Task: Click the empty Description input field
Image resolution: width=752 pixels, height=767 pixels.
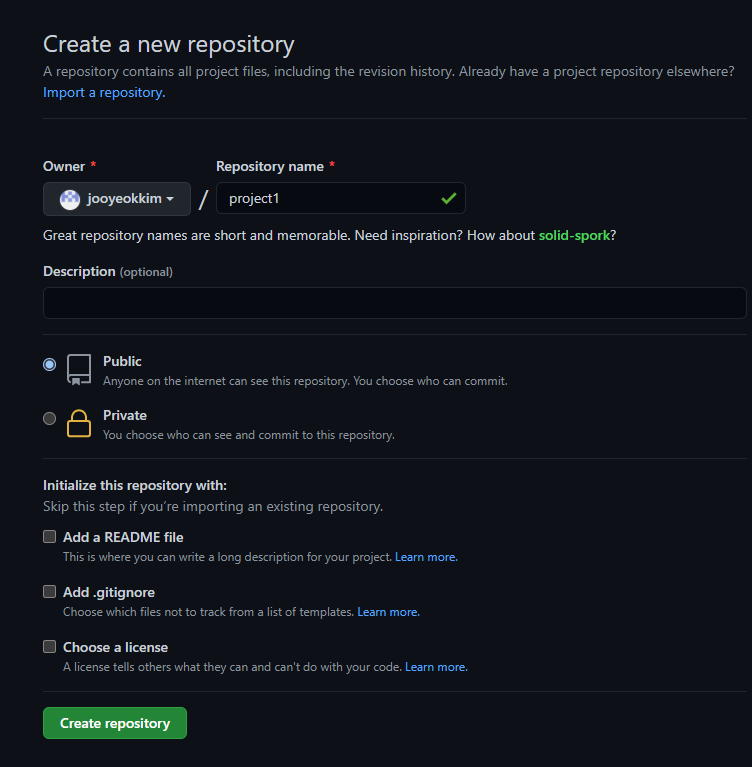Action: [x=395, y=303]
